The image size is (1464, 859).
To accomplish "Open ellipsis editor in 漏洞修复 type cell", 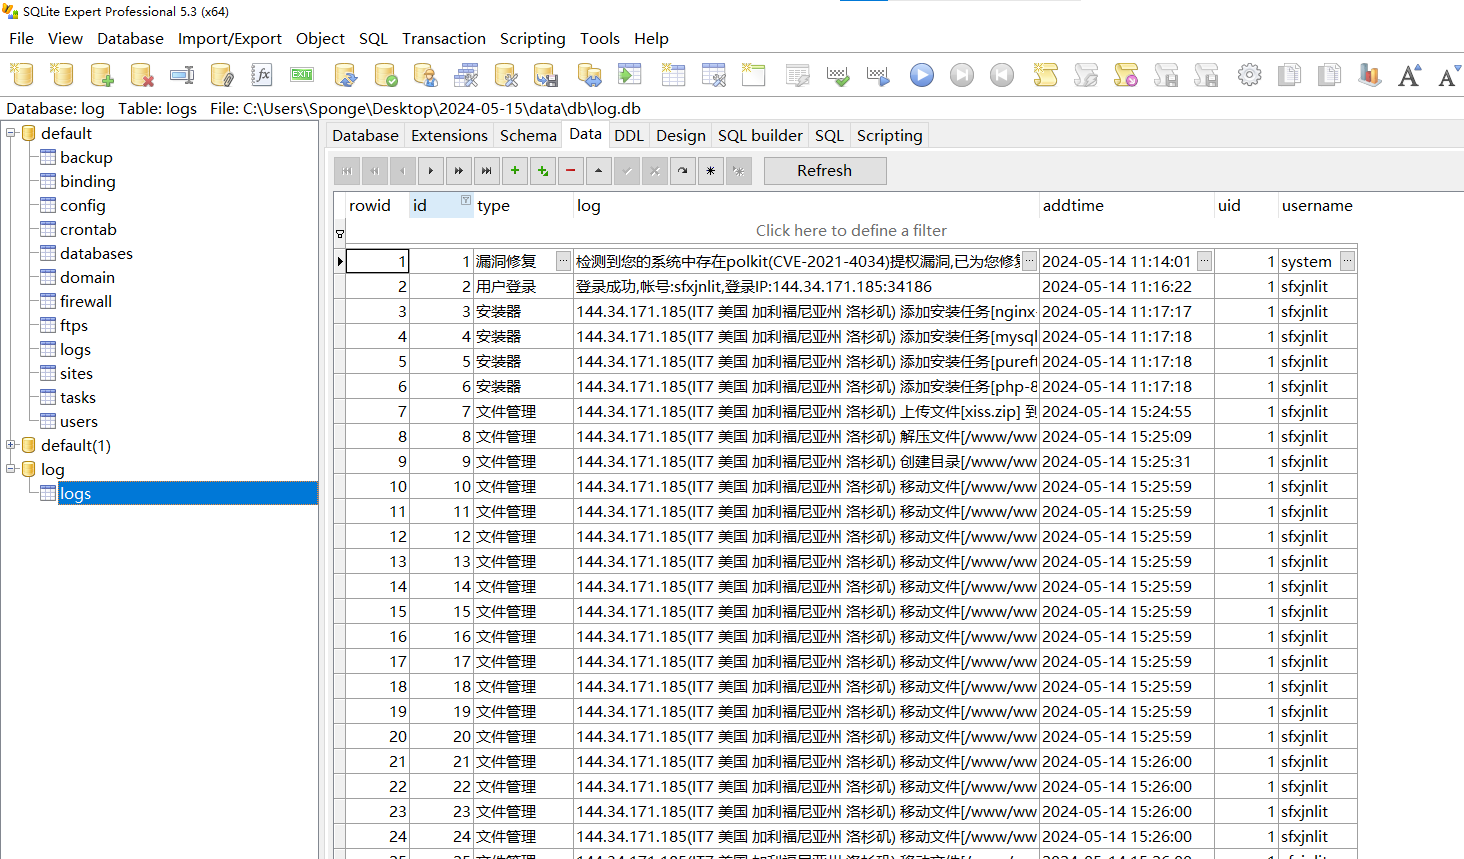I will pos(564,261).
